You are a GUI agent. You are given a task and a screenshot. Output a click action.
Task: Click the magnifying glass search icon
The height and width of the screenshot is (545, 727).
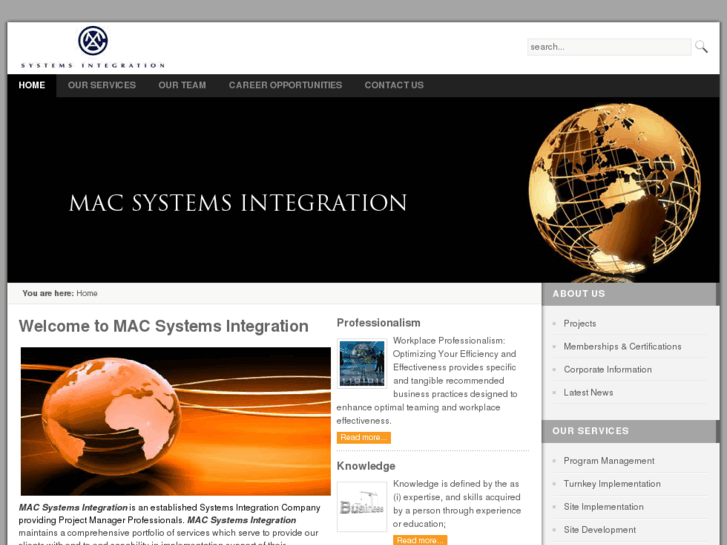[701, 46]
